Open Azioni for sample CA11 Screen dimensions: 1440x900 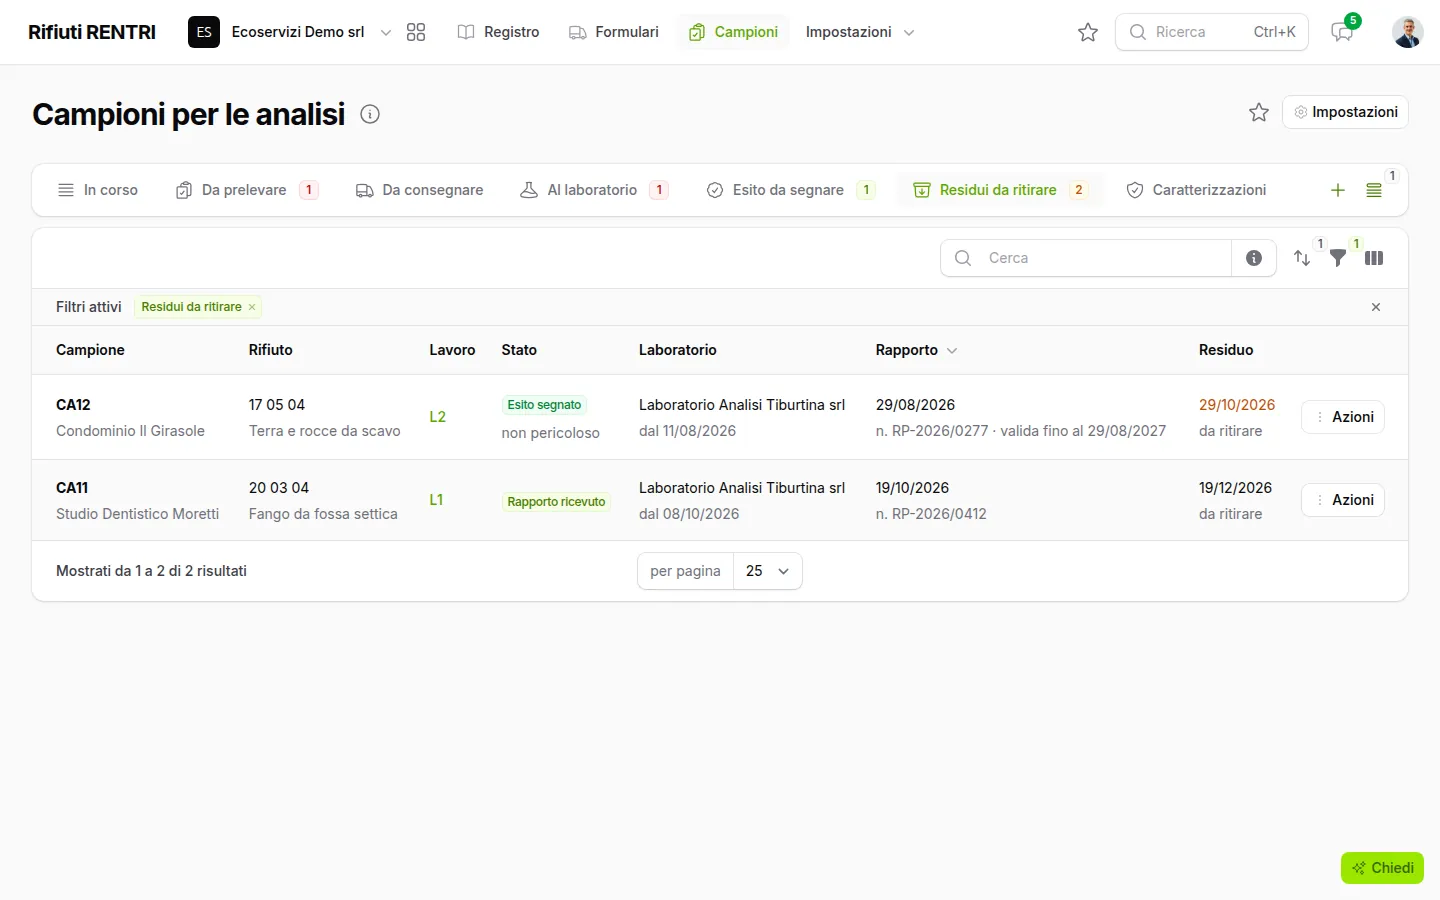click(x=1343, y=500)
